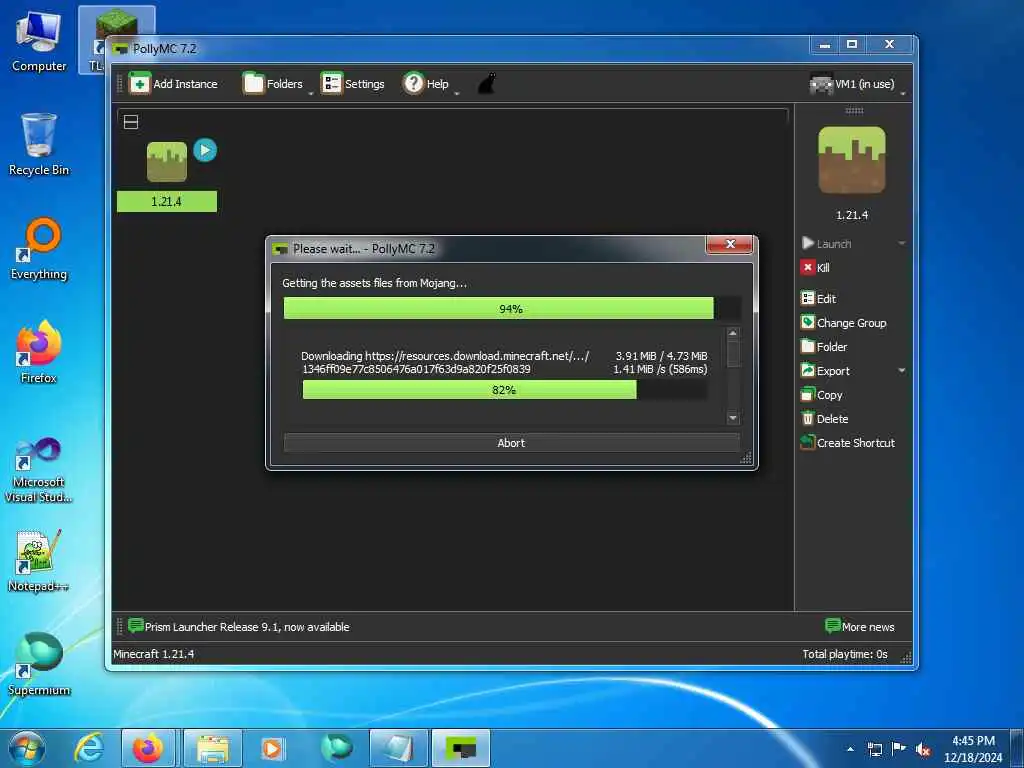Click Export in the sidebar
This screenshot has width=1024, height=768.
825,371
